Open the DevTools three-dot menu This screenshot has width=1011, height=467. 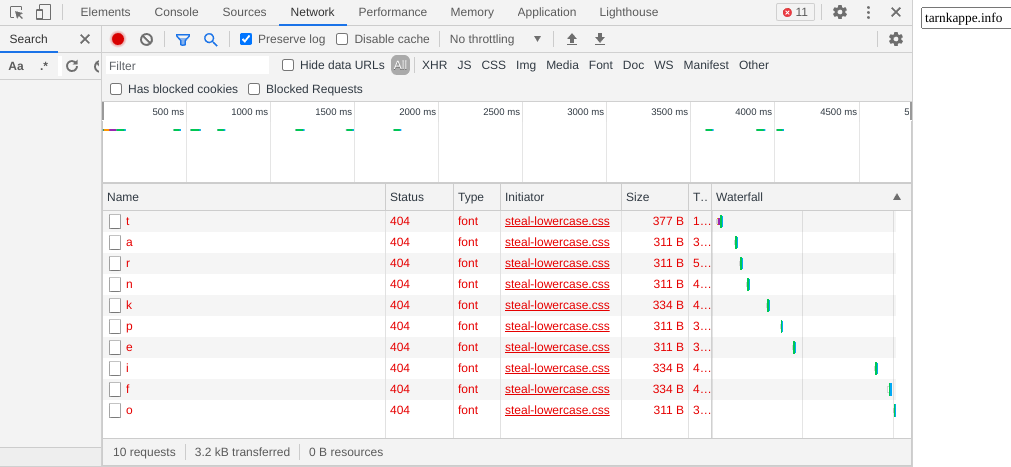[868, 12]
